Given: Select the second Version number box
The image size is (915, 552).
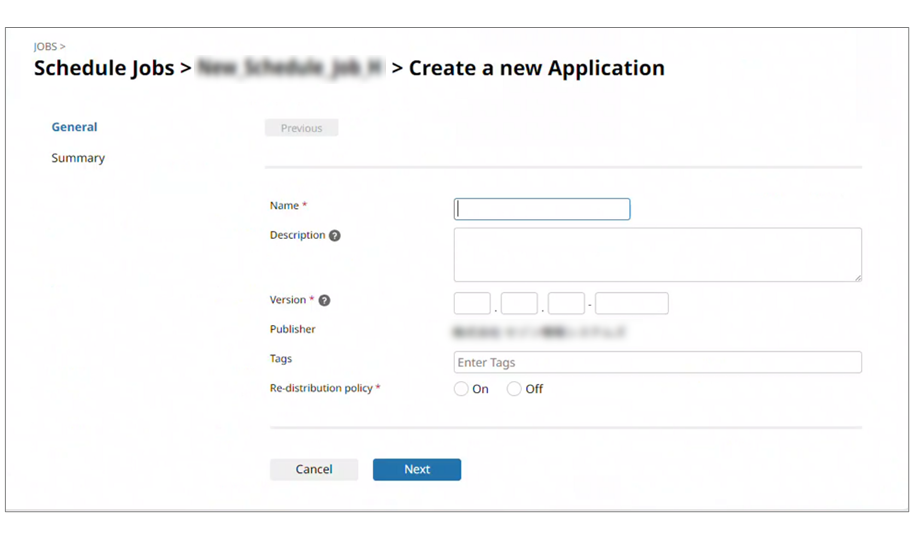Looking at the screenshot, I should tap(519, 303).
